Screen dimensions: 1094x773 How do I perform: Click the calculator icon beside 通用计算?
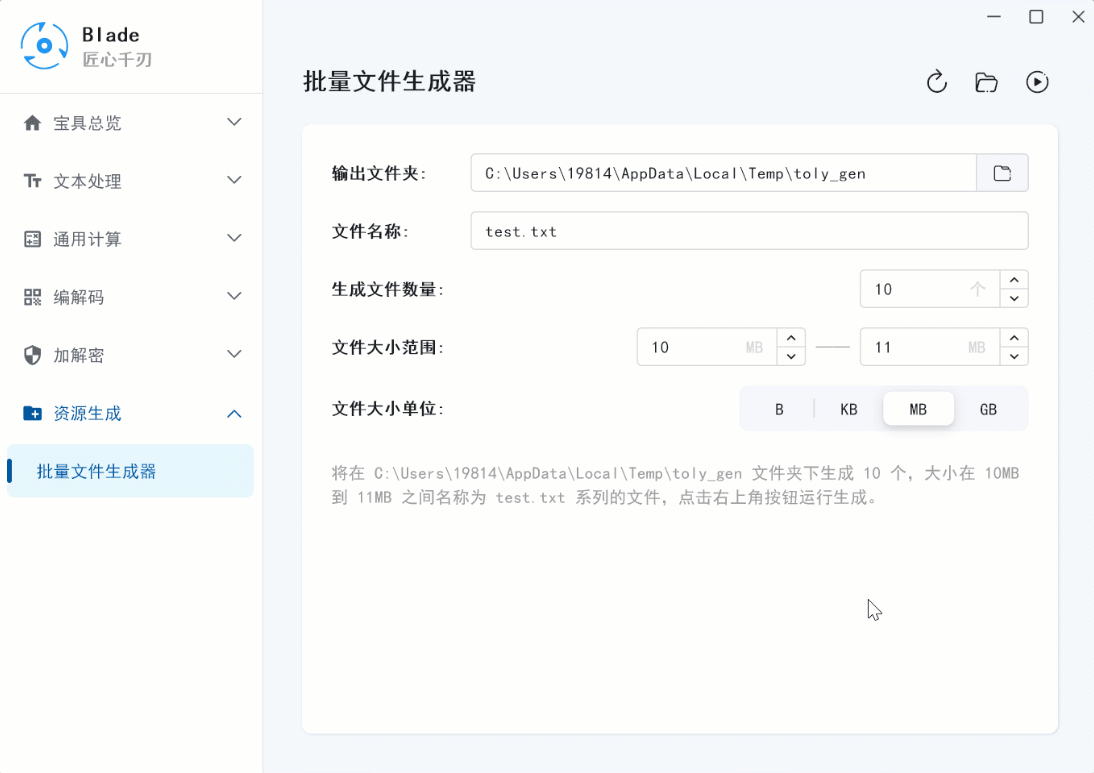(32, 239)
